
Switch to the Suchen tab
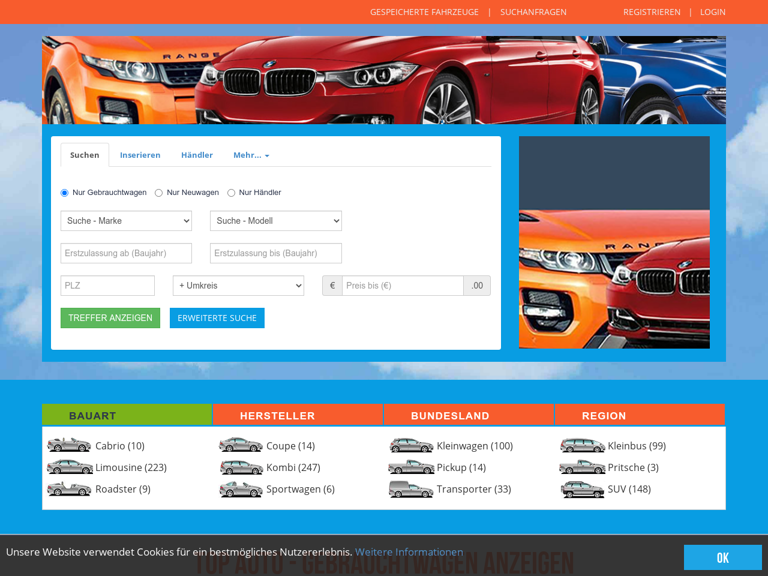click(85, 155)
